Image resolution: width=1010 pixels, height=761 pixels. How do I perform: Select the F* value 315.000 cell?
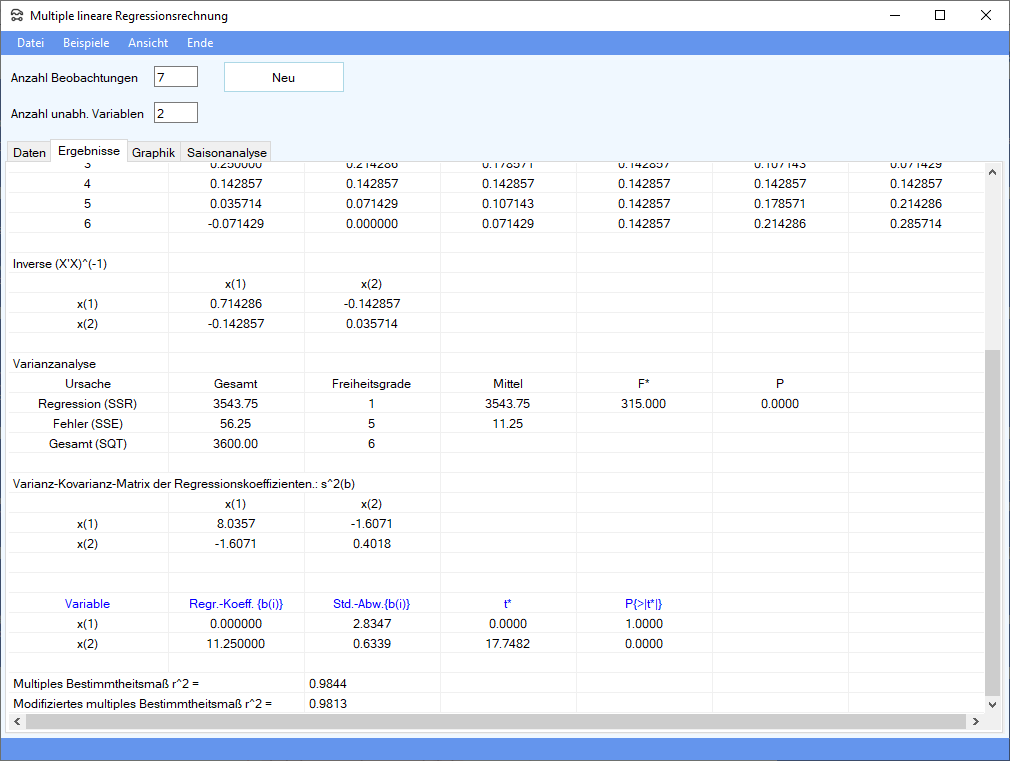click(x=644, y=404)
